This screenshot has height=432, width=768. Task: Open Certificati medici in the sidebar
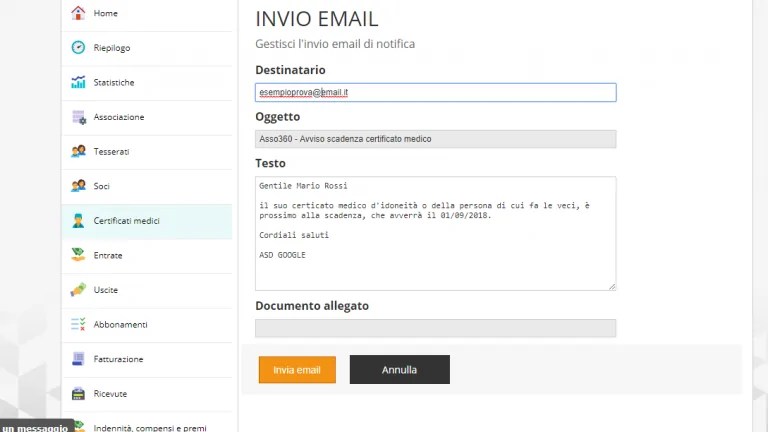[x=147, y=221]
